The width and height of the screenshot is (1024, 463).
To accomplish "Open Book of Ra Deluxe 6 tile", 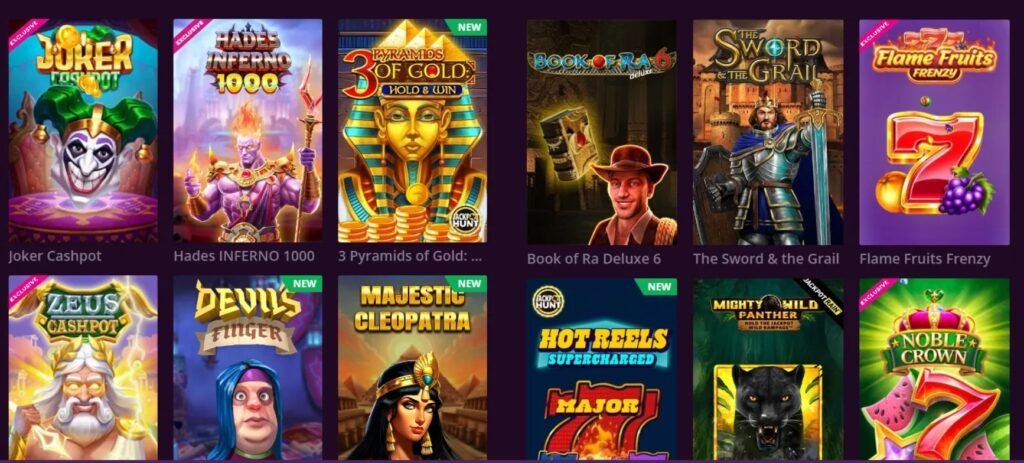I will (x=601, y=133).
